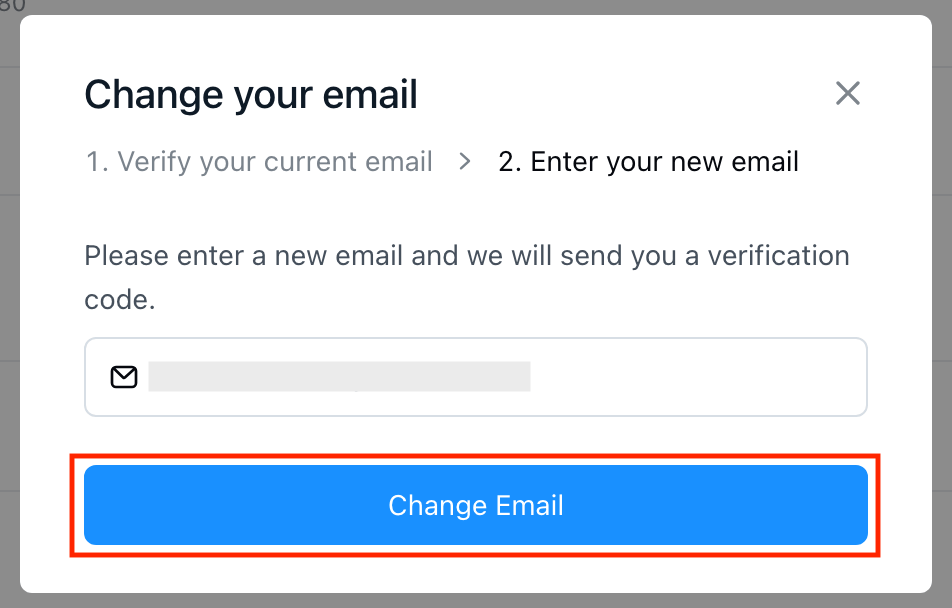Viewport: 952px width, 608px height.
Task: Click the partially visible '80' text behind the dialog
Action: pos(12,6)
